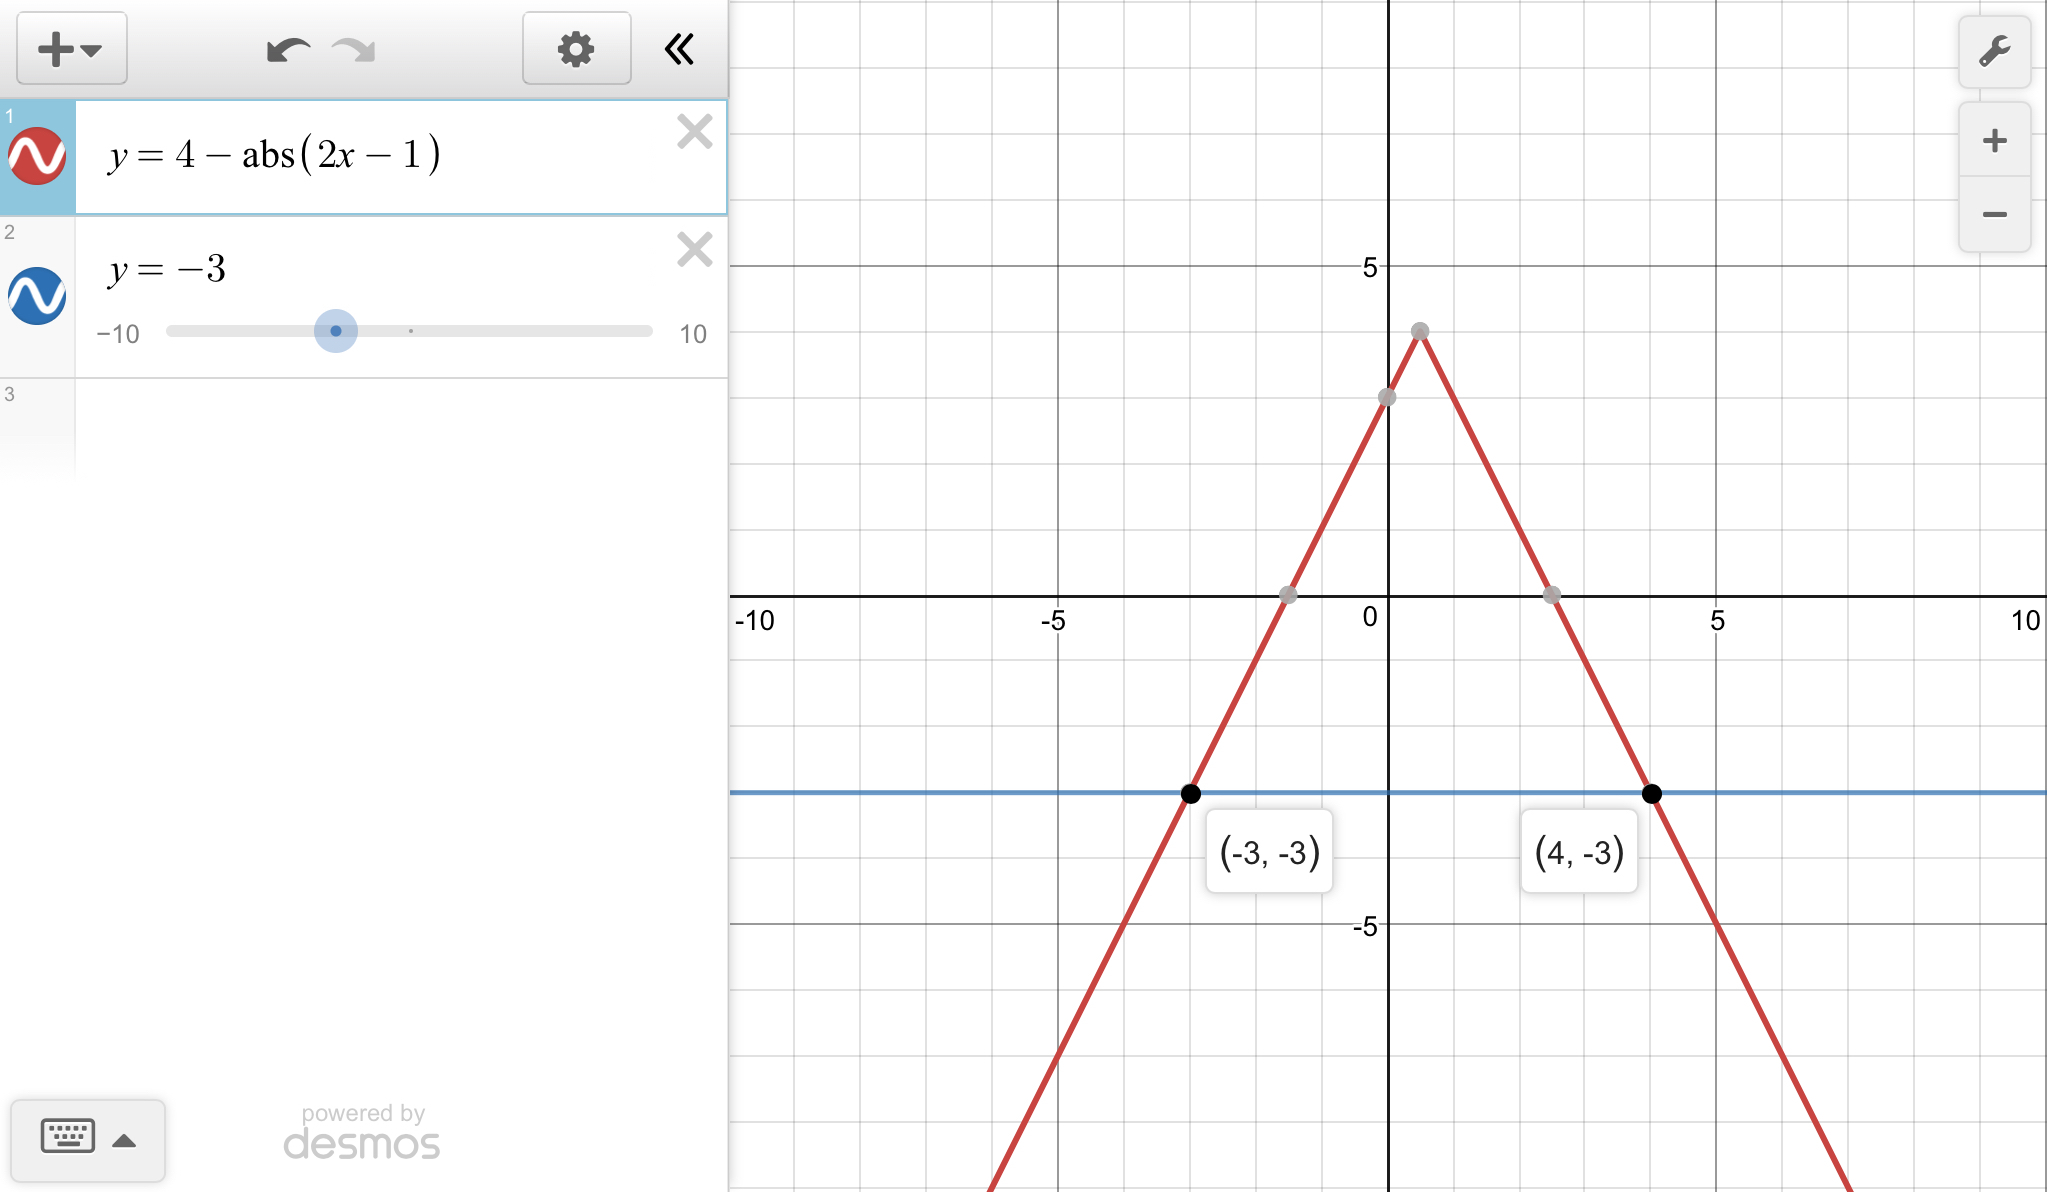Image resolution: width=2048 pixels, height=1192 pixels.
Task: Click the redo arrow
Action: point(354,49)
